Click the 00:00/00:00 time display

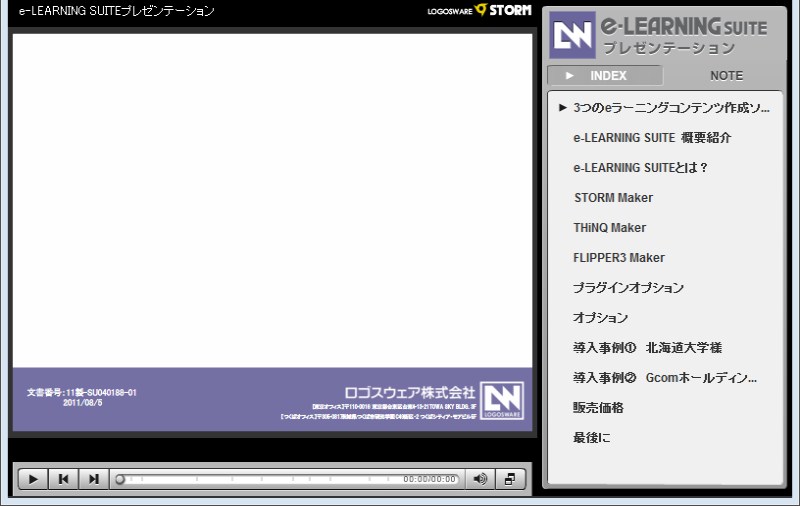pos(429,479)
